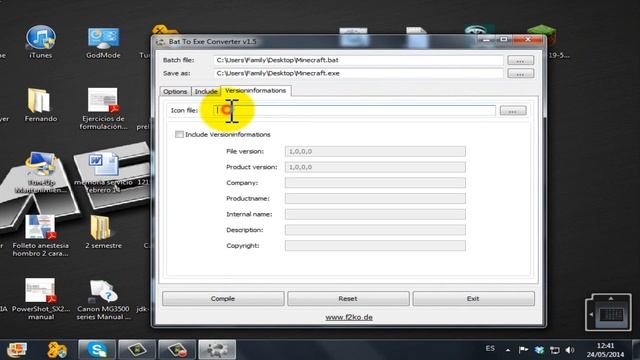This screenshot has width=640, height=360.
Task: Browse for an Icon file
Action: (513, 111)
